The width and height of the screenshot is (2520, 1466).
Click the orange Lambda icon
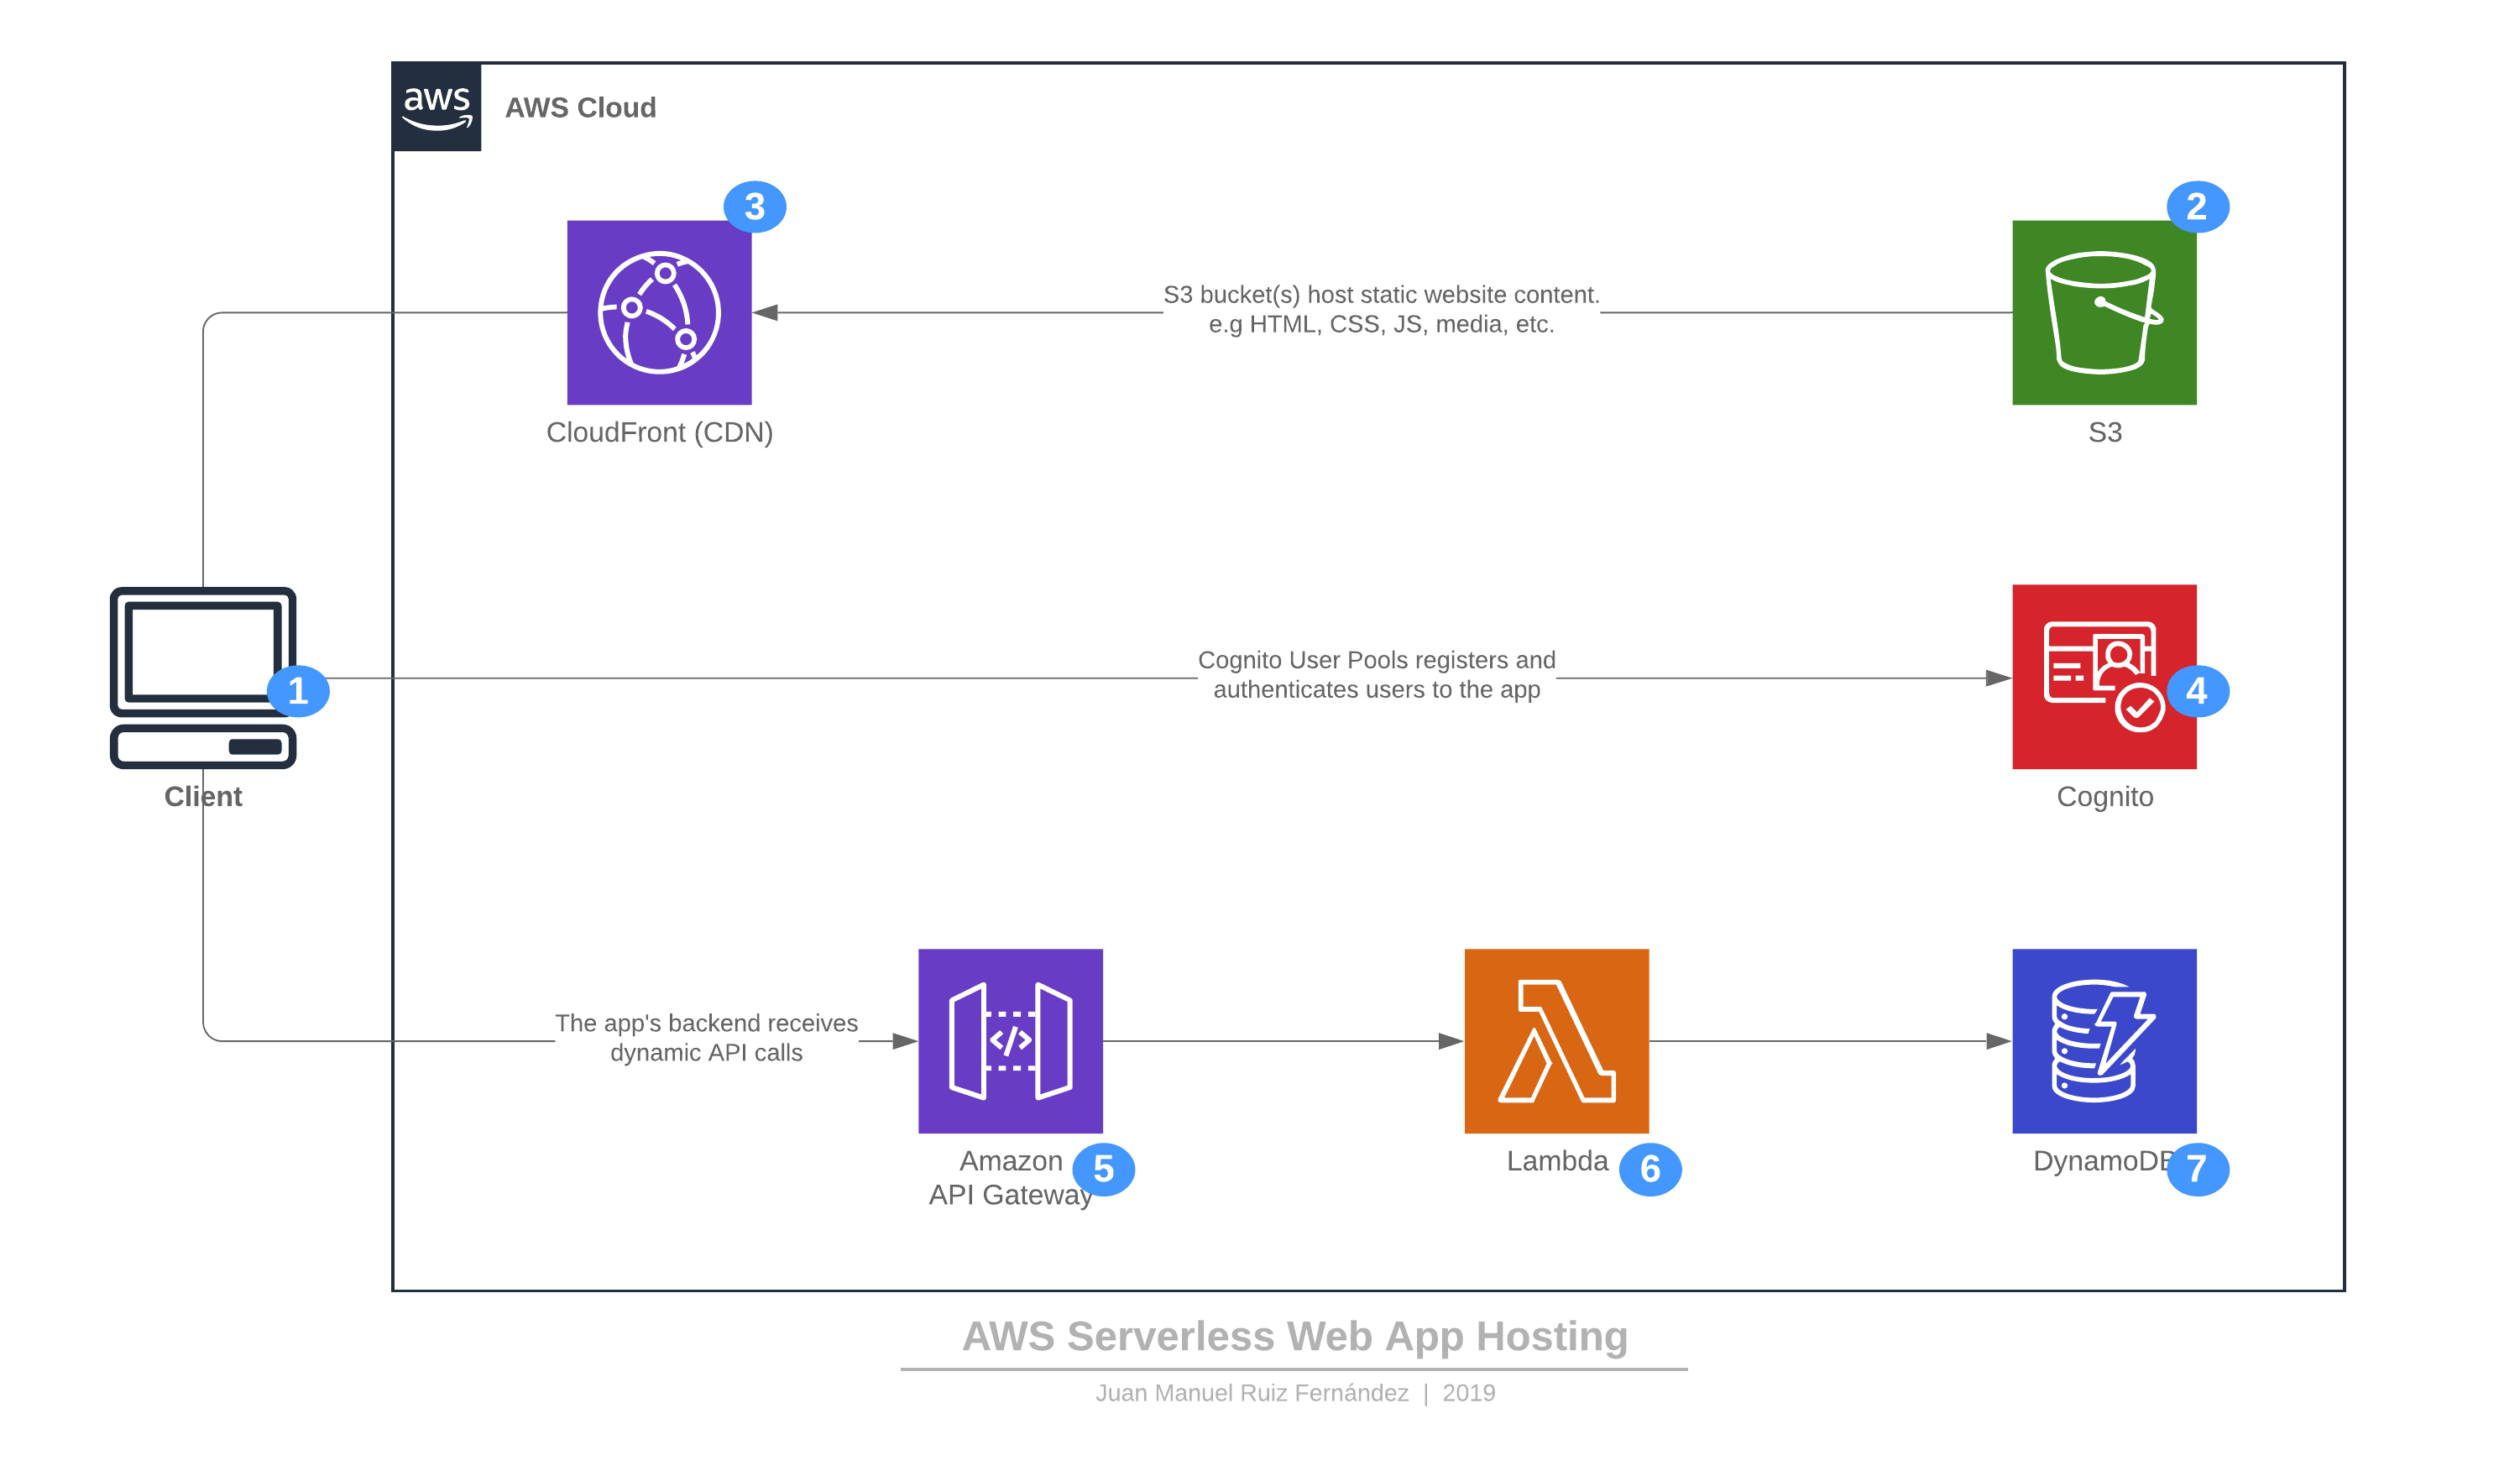pos(1556,1040)
